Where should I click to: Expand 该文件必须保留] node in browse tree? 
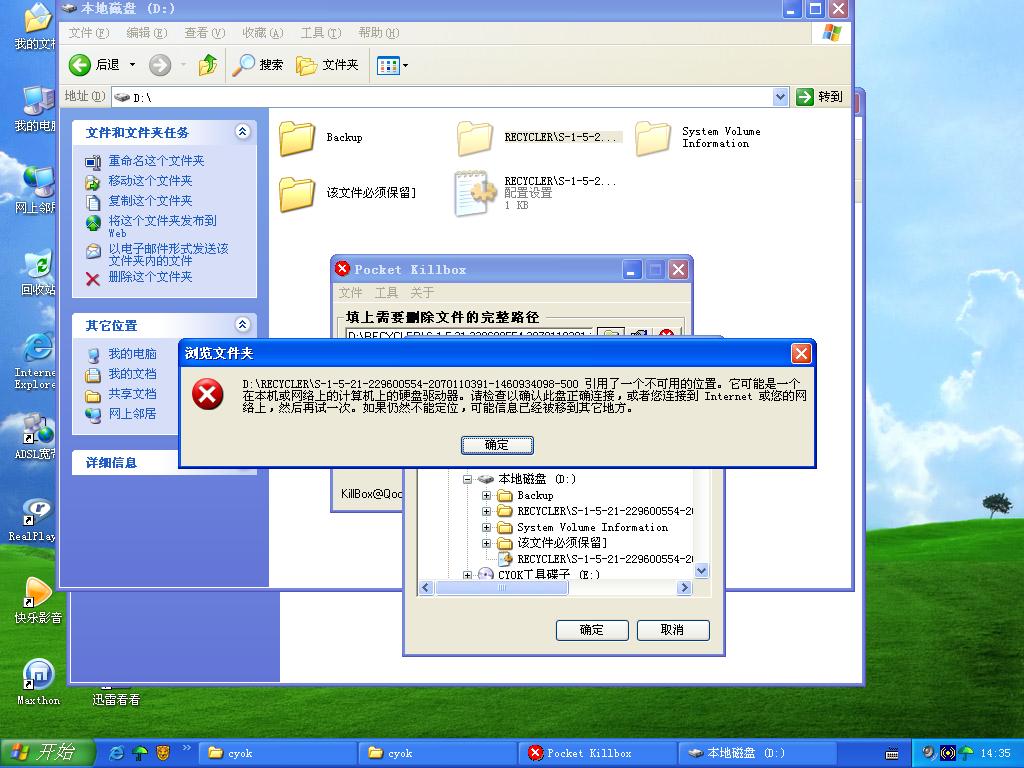click(487, 543)
